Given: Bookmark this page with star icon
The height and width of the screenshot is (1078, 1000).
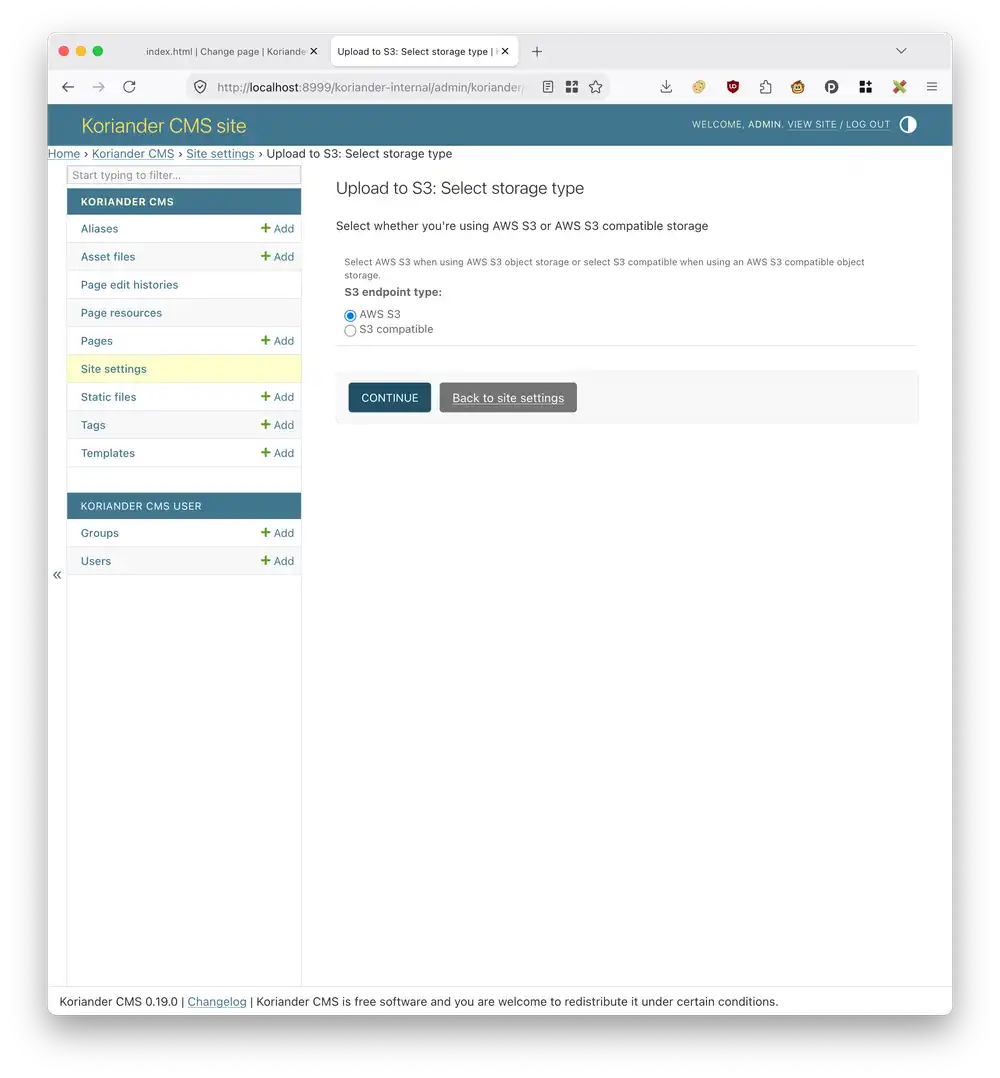Looking at the screenshot, I should [x=596, y=87].
